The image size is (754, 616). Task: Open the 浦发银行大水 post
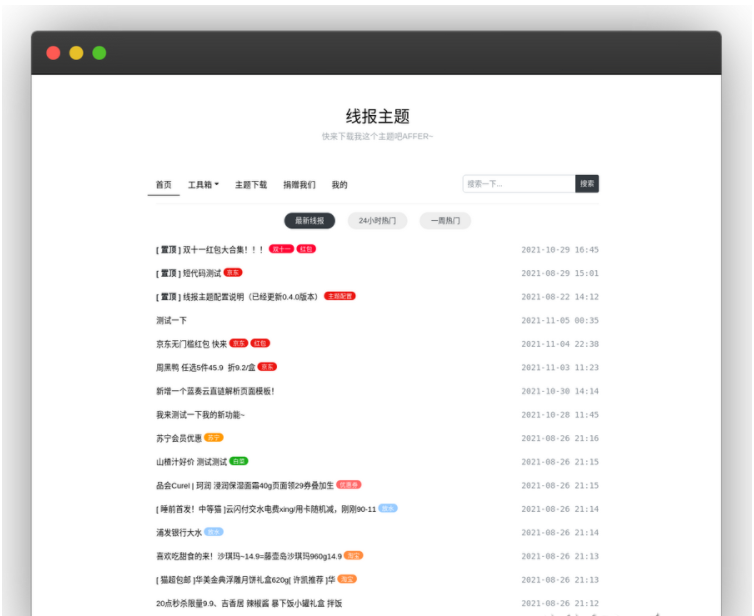click(178, 532)
